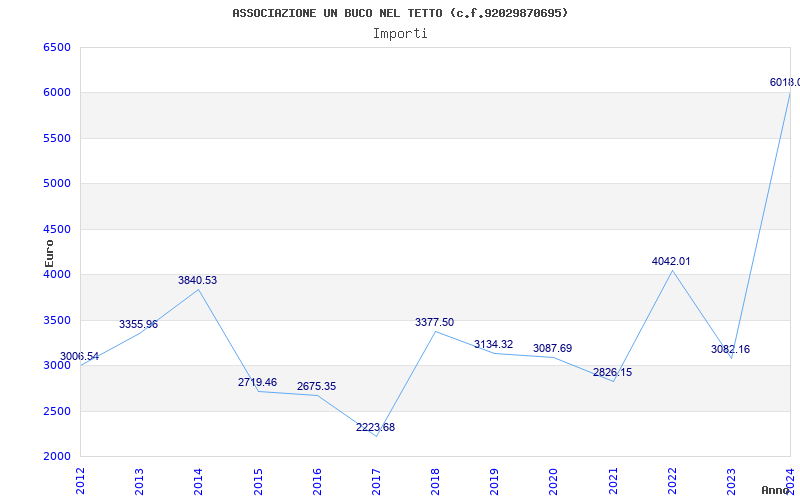The width and height of the screenshot is (800, 500).
Task: Select data label 3082.16
Action: click(x=730, y=349)
